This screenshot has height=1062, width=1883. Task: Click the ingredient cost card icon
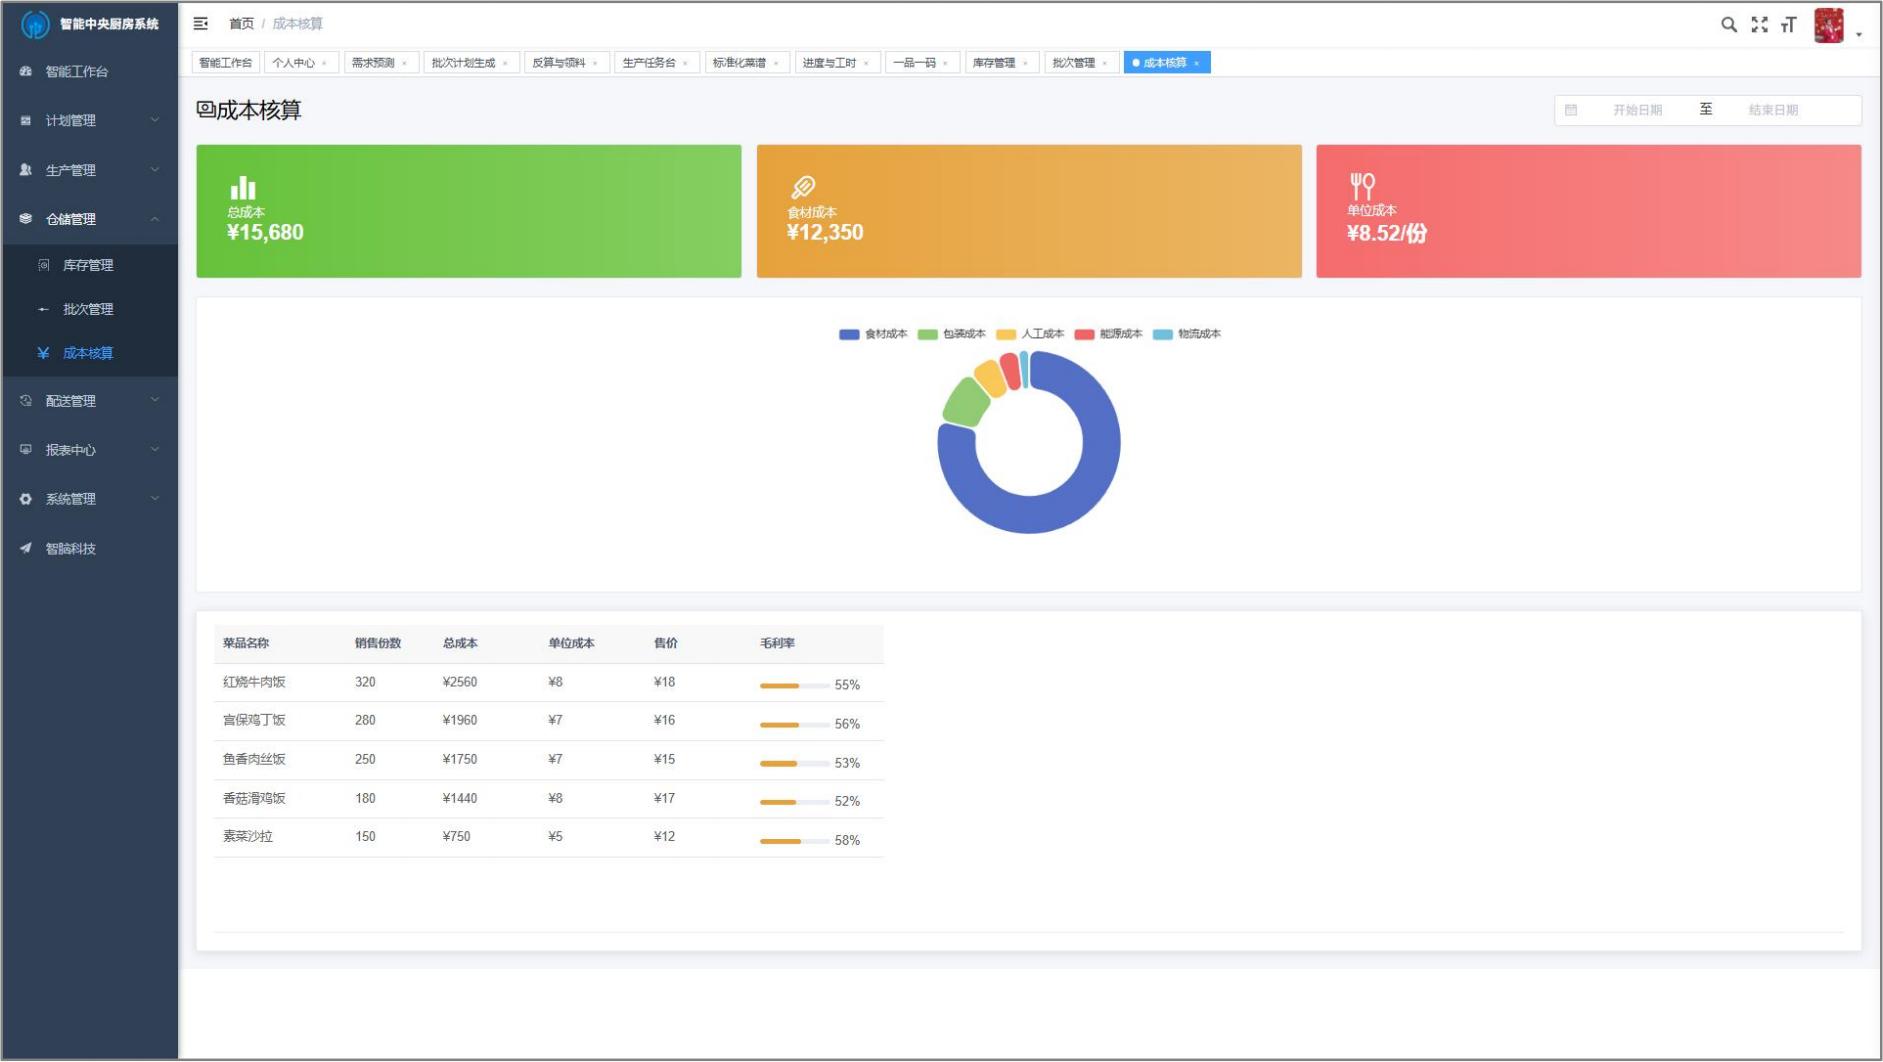pyautogui.click(x=803, y=187)
